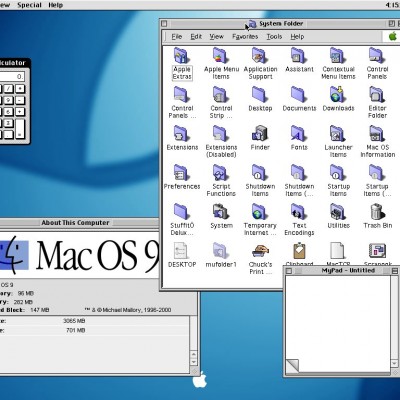
Task: Select the Scrapbook file icon
Action: click(377, 250)
